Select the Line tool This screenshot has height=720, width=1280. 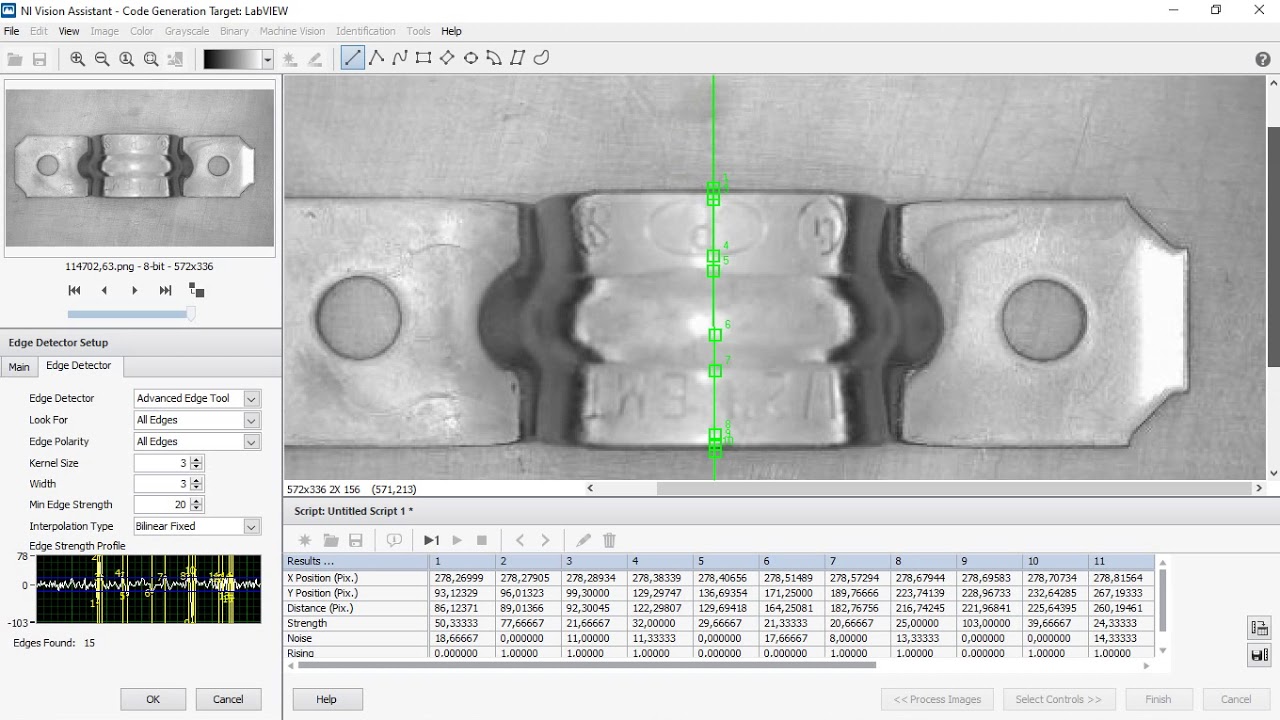(x=352, y=58)
